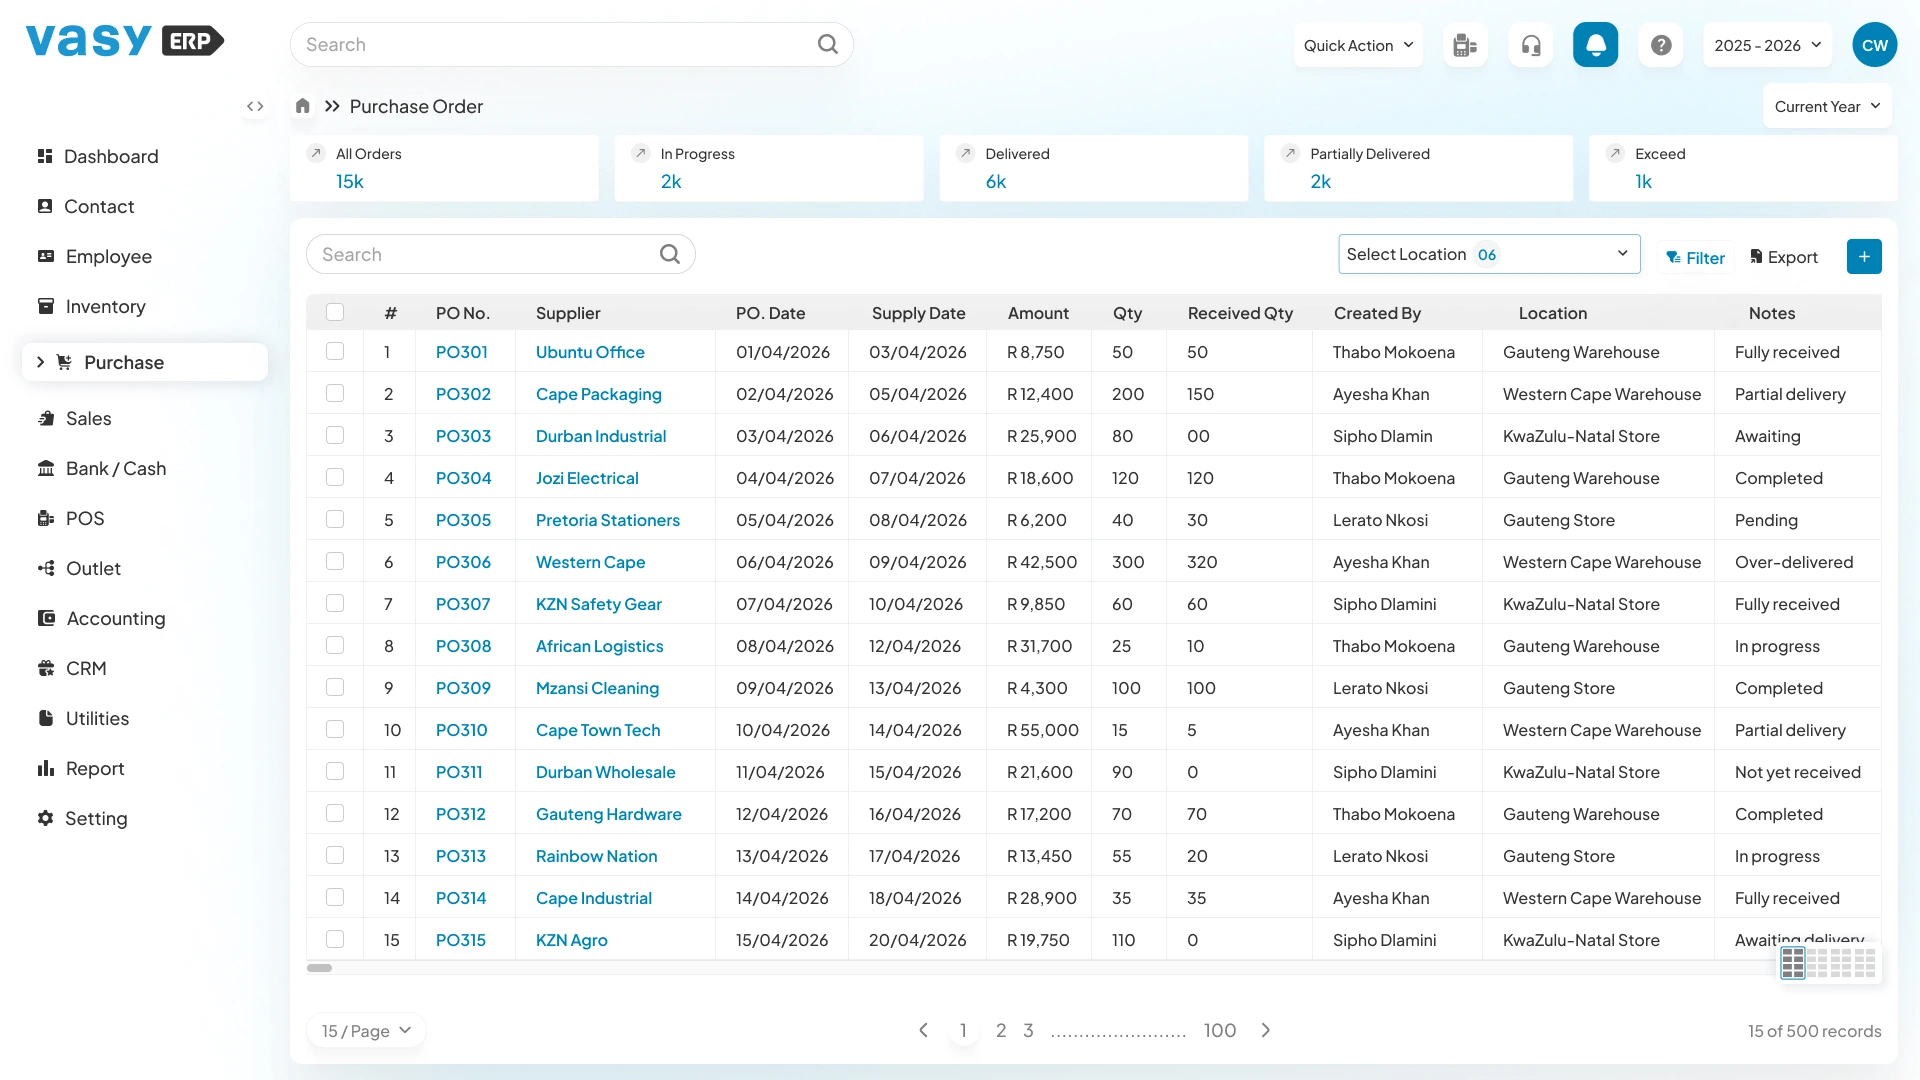
Task: Open the Quick Action menu
Action: coord(1357,44)
